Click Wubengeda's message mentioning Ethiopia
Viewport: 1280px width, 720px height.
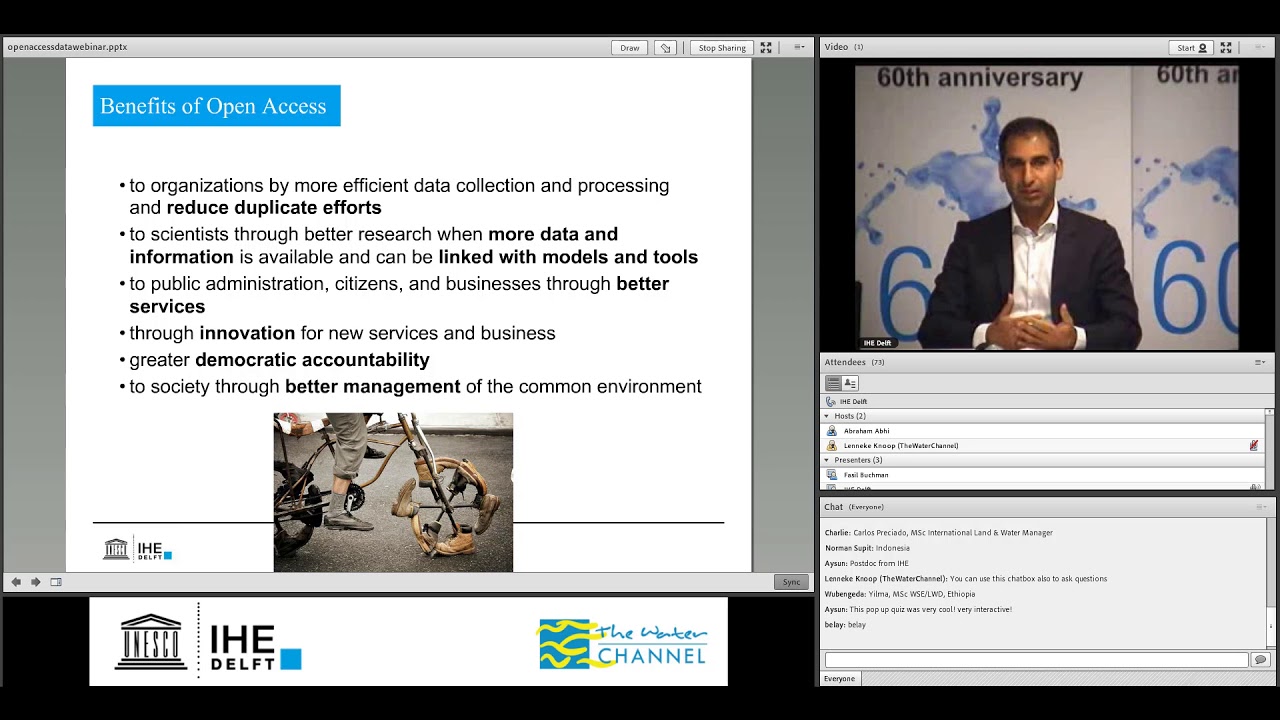click(x=900, y=594)
